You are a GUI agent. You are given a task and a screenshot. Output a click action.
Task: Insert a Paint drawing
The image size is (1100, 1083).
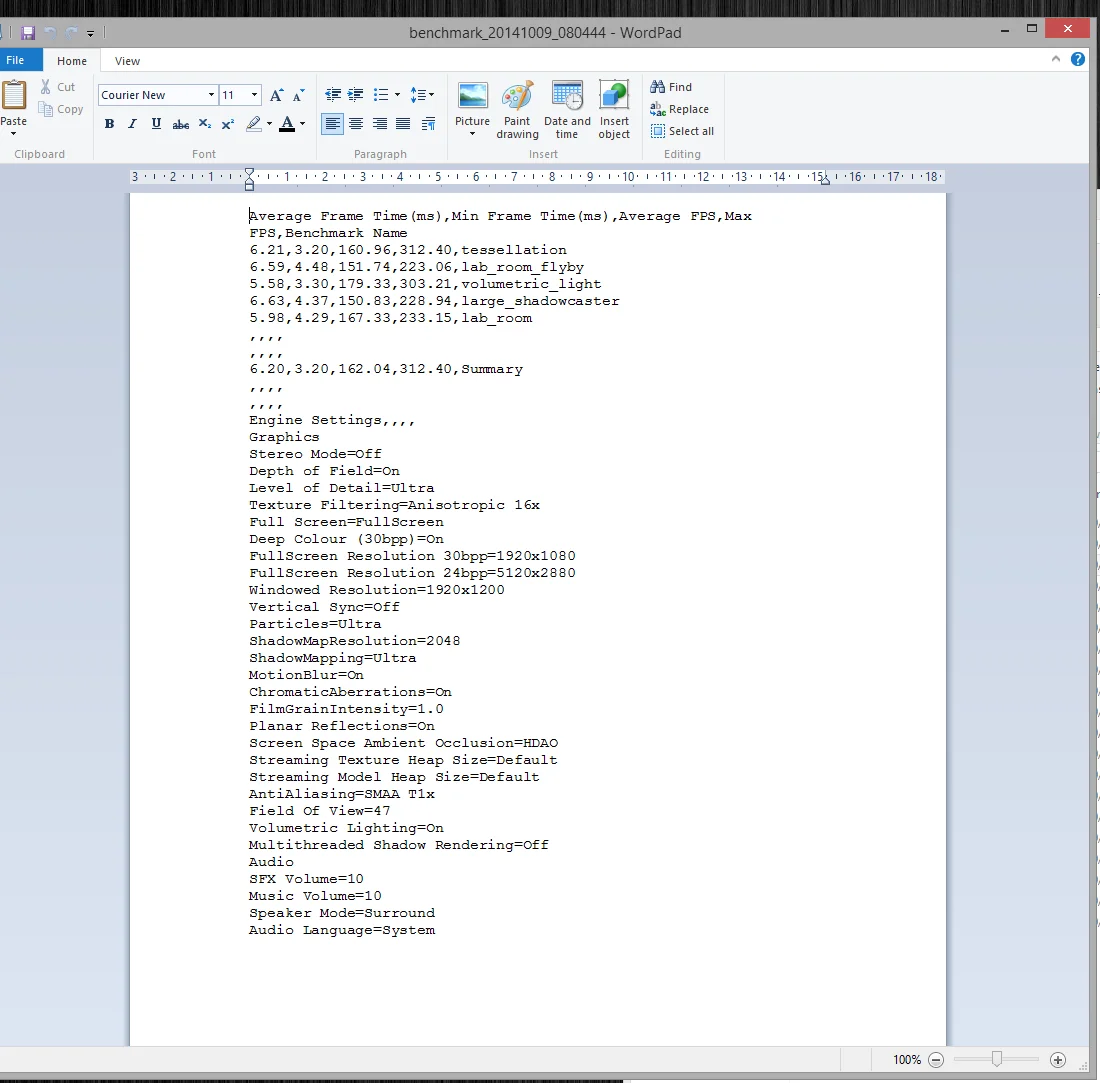(517, 109)
